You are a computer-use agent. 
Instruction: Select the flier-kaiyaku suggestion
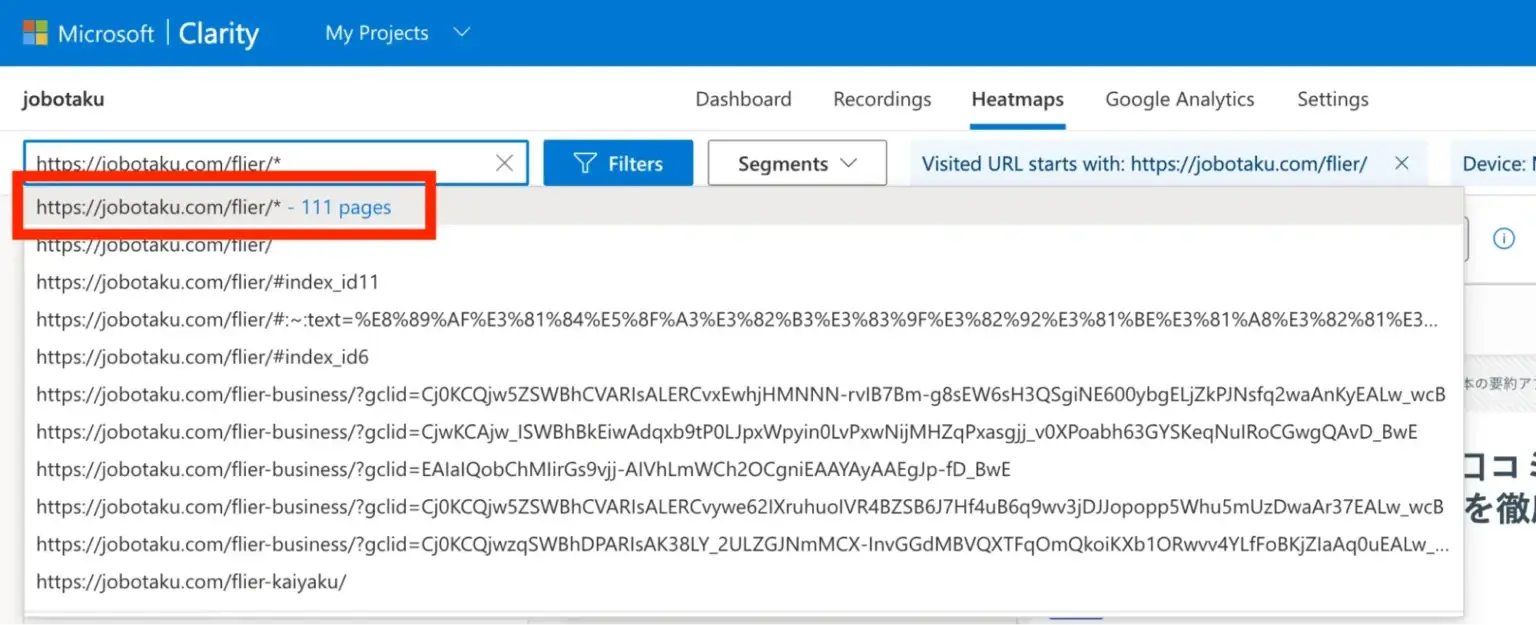pos(744,581)
